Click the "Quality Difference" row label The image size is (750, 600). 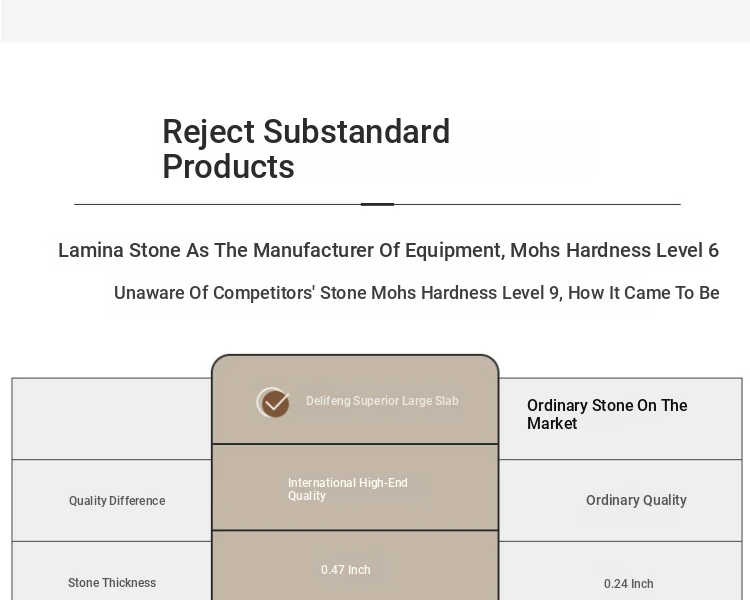[117, 501]
